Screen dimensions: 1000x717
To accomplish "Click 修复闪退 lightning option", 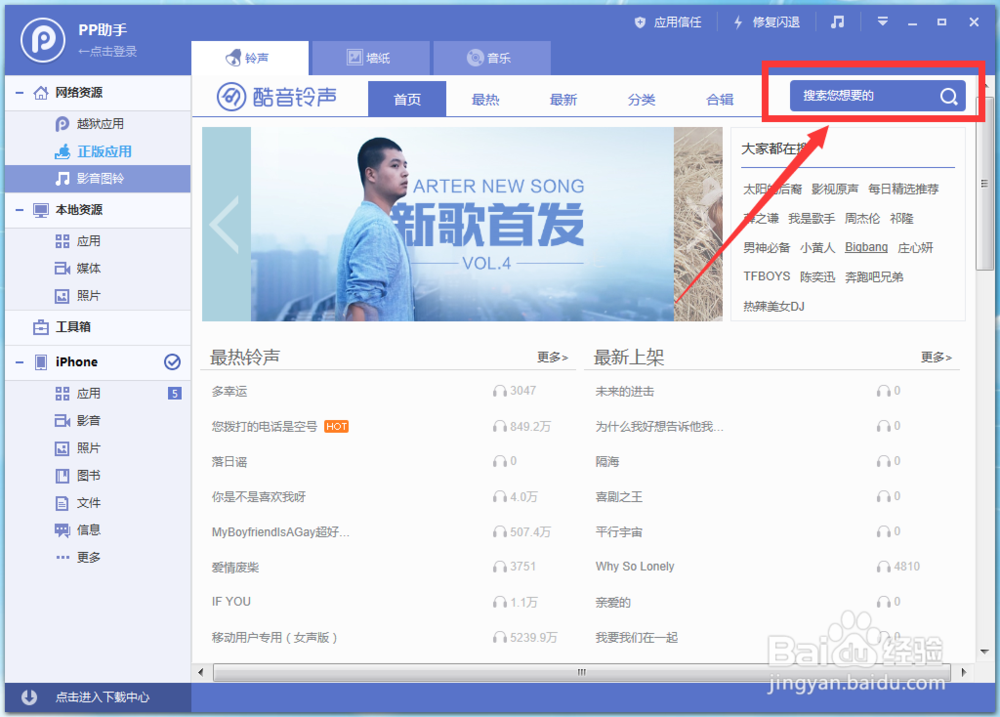I will point(766,22).
